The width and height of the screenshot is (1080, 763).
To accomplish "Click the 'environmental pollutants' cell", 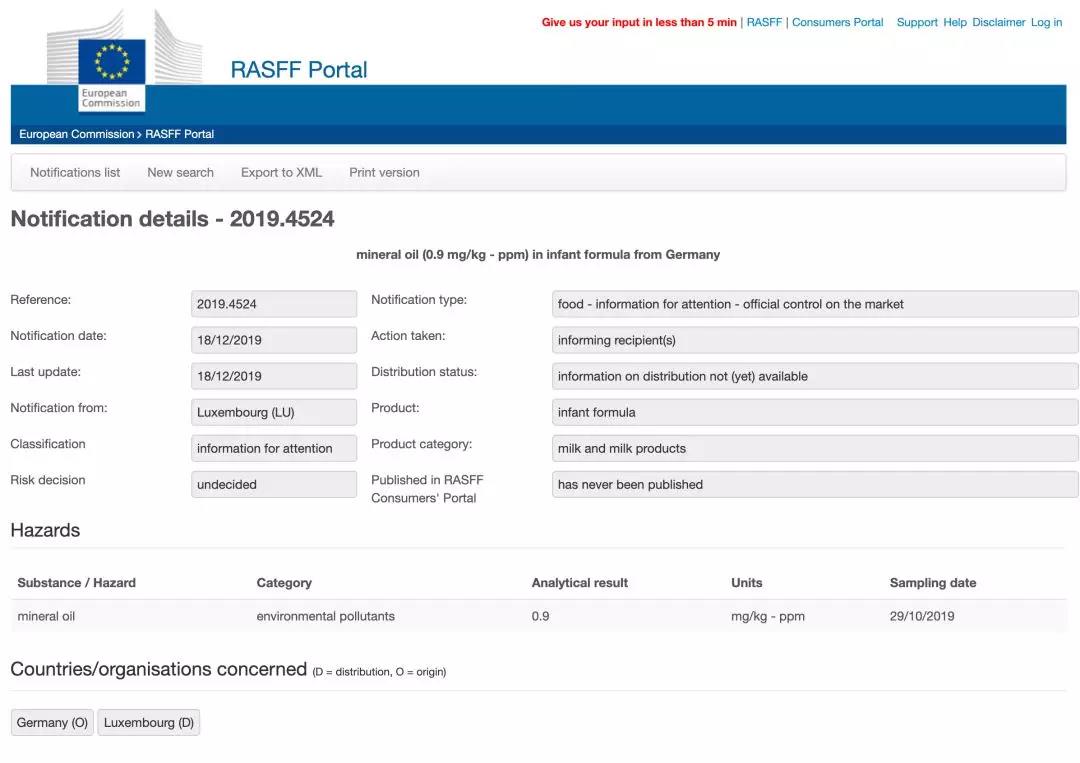I will click(x=326, y=616).
